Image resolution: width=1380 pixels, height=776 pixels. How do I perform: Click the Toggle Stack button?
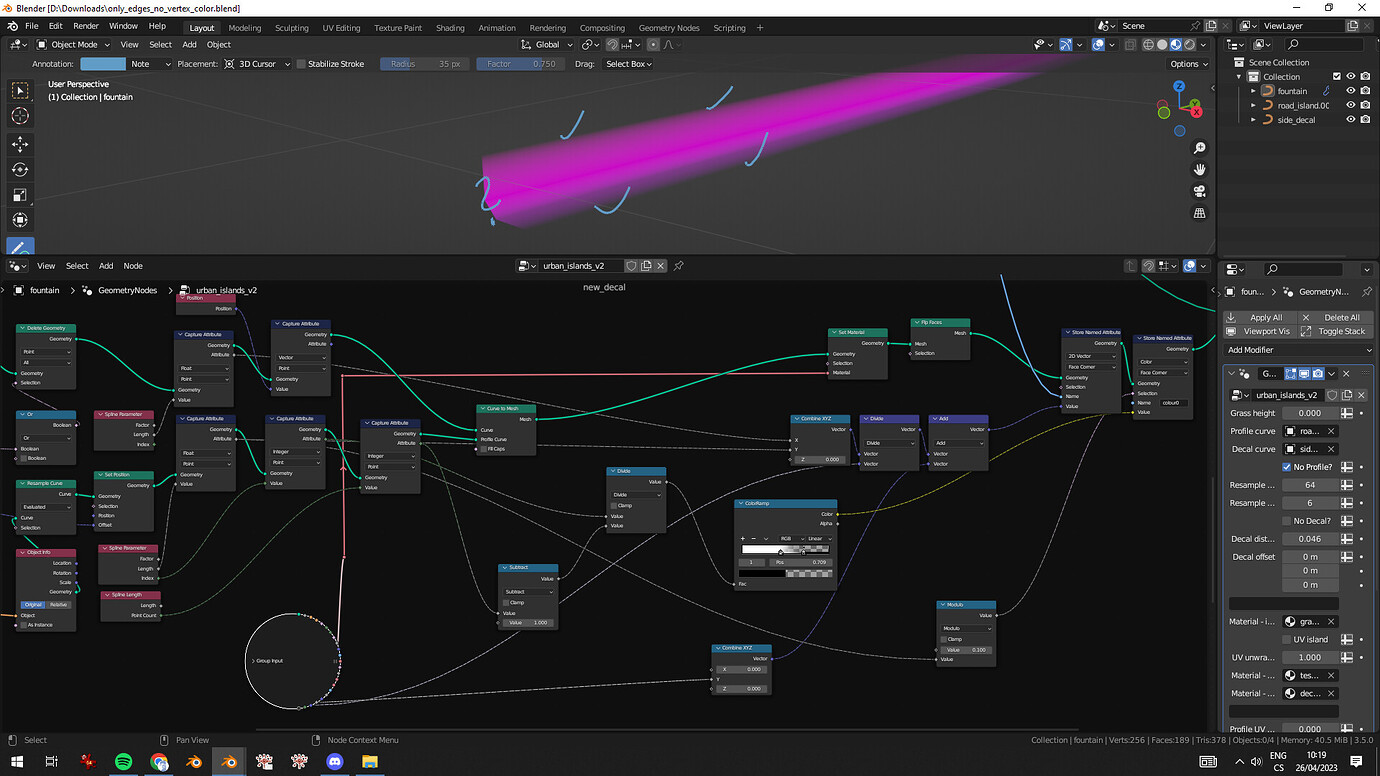pos(1338,331)
